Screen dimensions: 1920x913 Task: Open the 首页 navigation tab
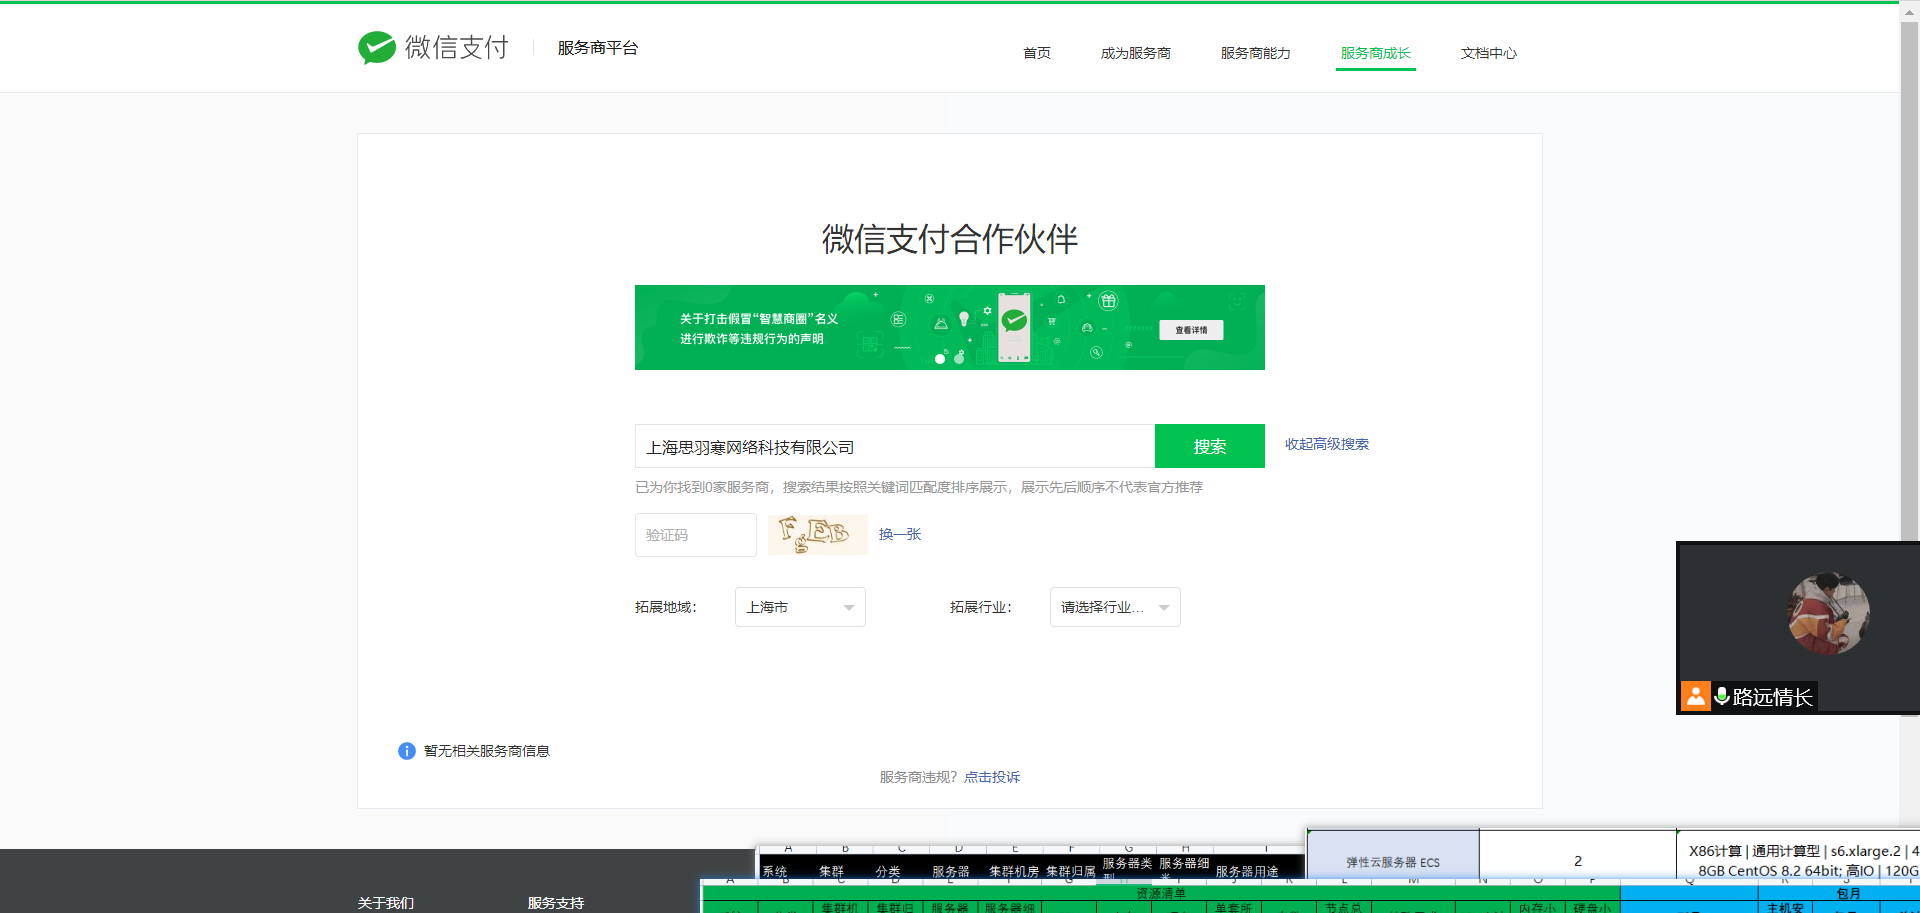(1037, 53)
